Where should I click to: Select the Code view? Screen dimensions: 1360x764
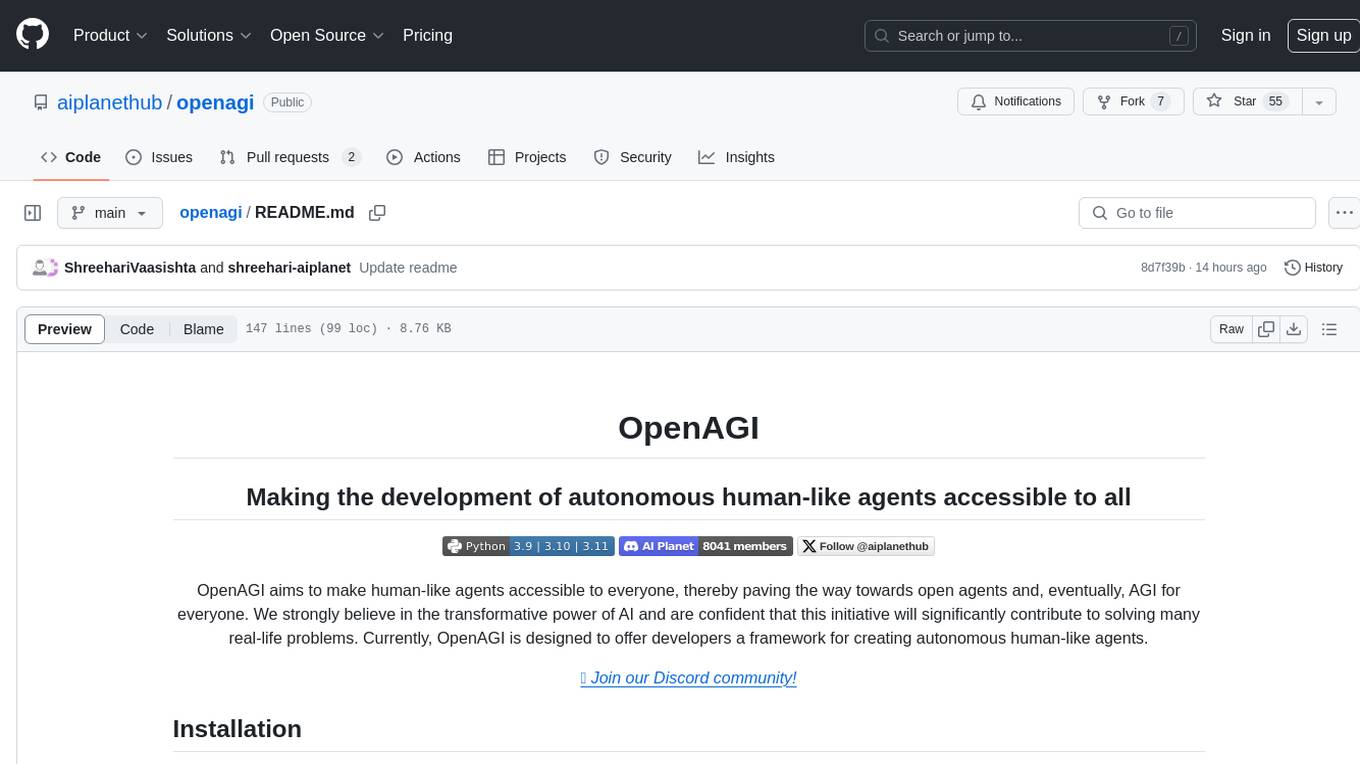click(x=137, y=329)
